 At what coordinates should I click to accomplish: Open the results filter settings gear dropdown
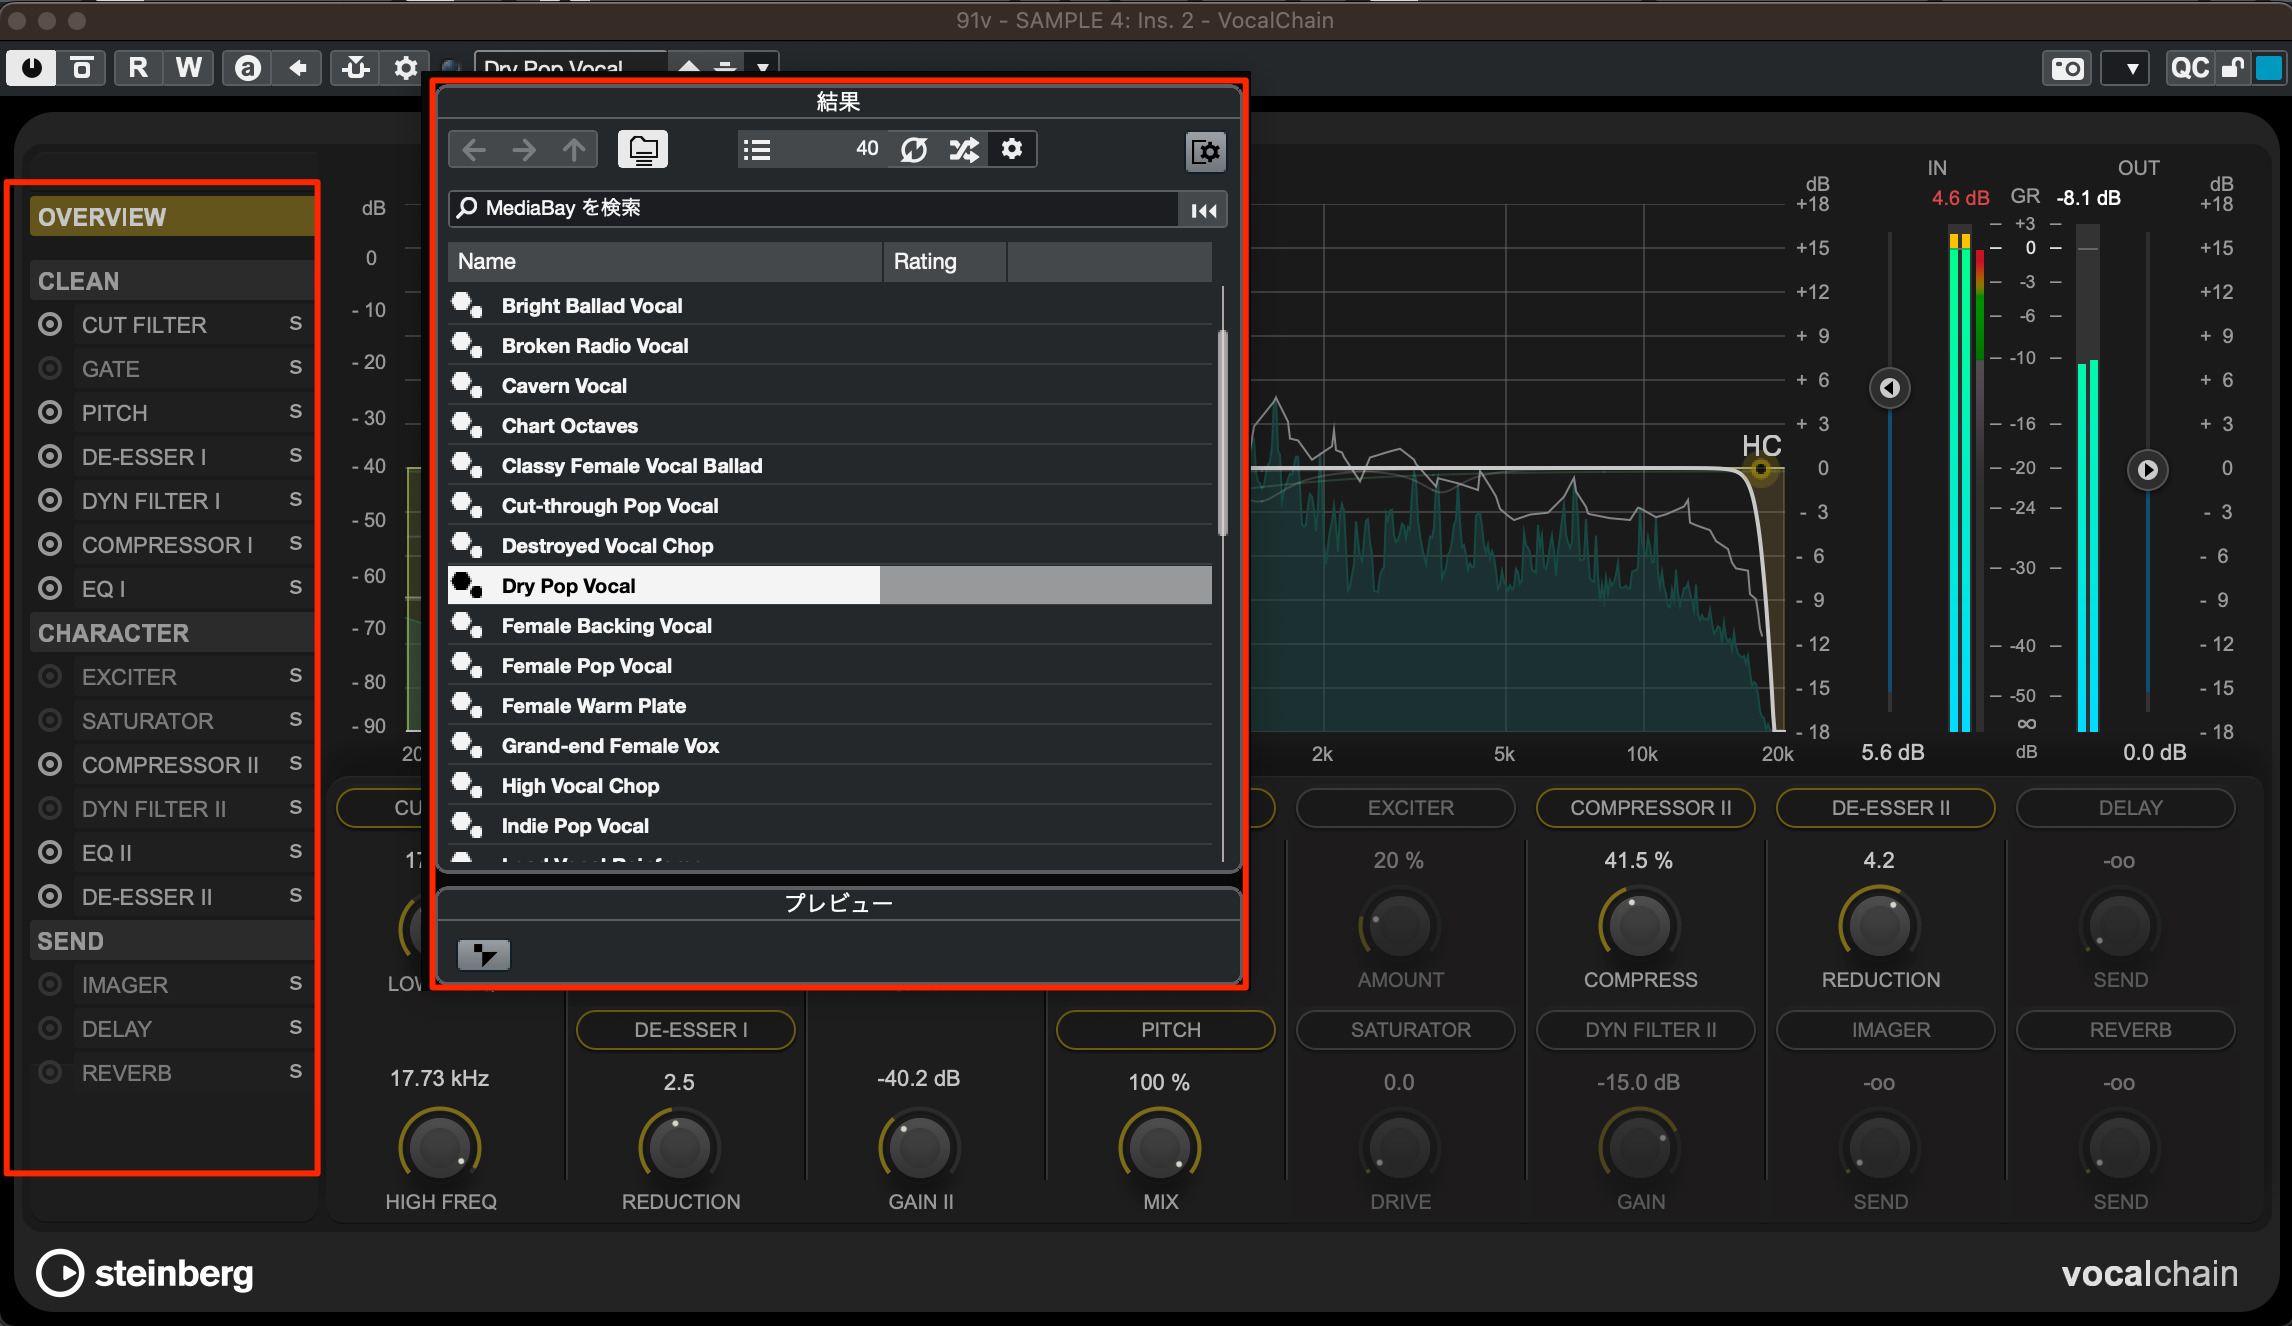point(1012,148)
